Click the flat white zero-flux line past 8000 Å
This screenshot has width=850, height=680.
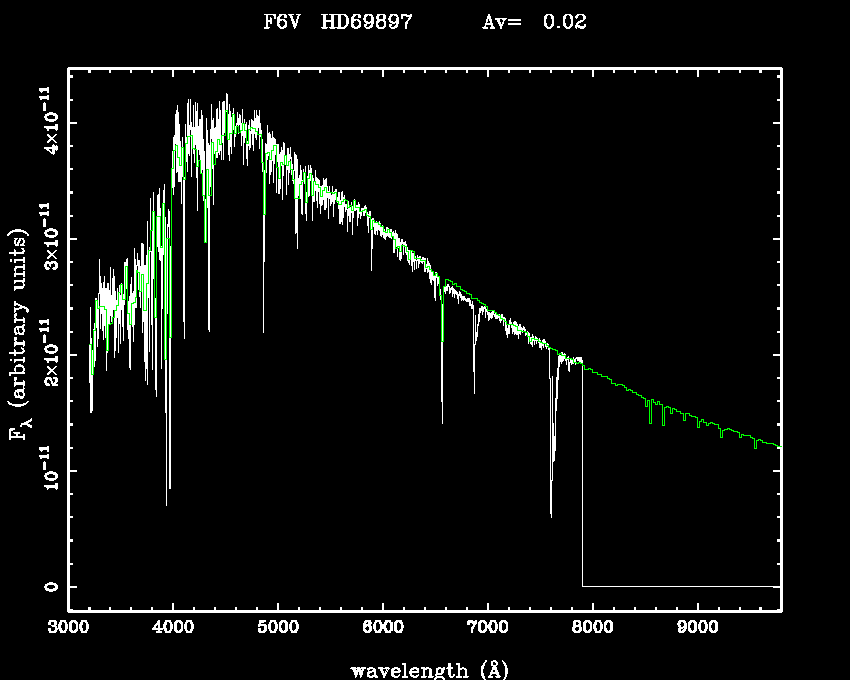click(x=680, y=586)
